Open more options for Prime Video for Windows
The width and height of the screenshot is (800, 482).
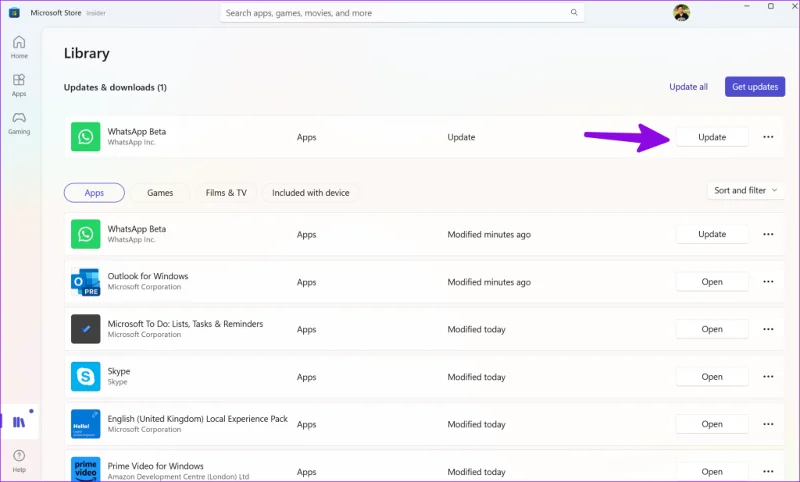768,471
